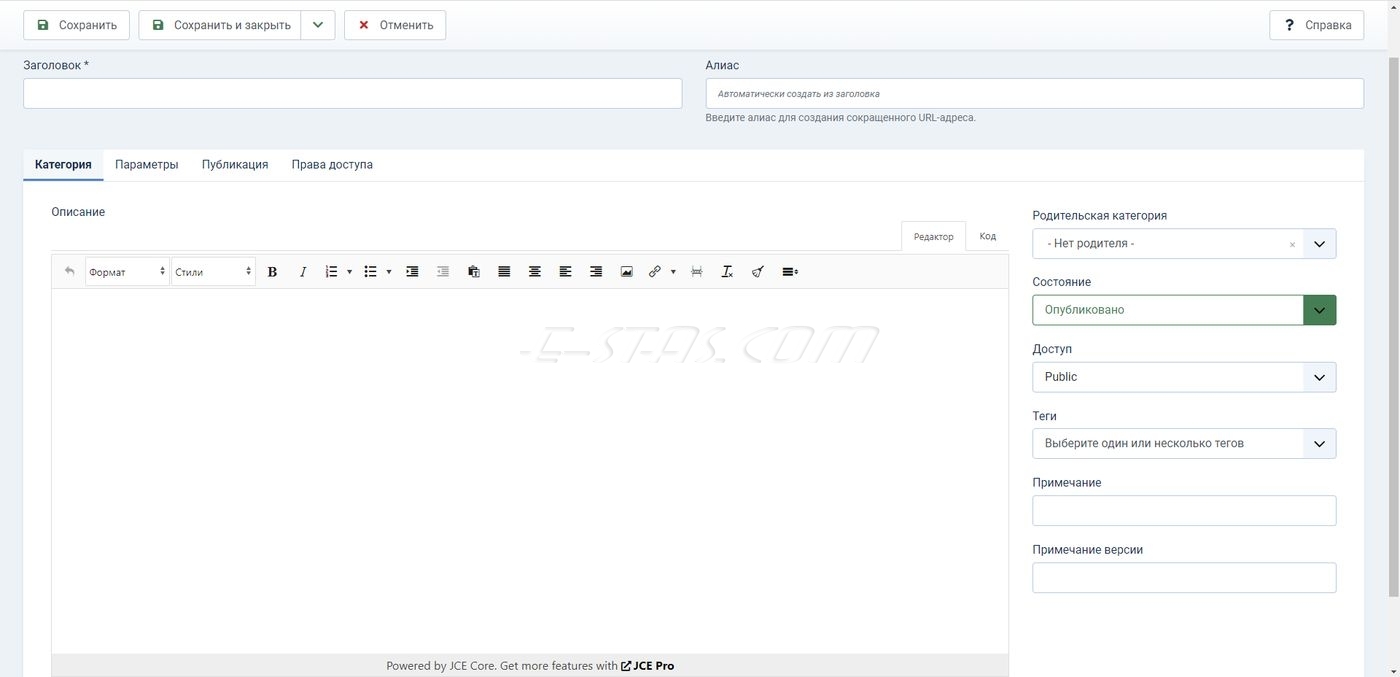Focus the Алиас input field

[x=1034, y=93]
